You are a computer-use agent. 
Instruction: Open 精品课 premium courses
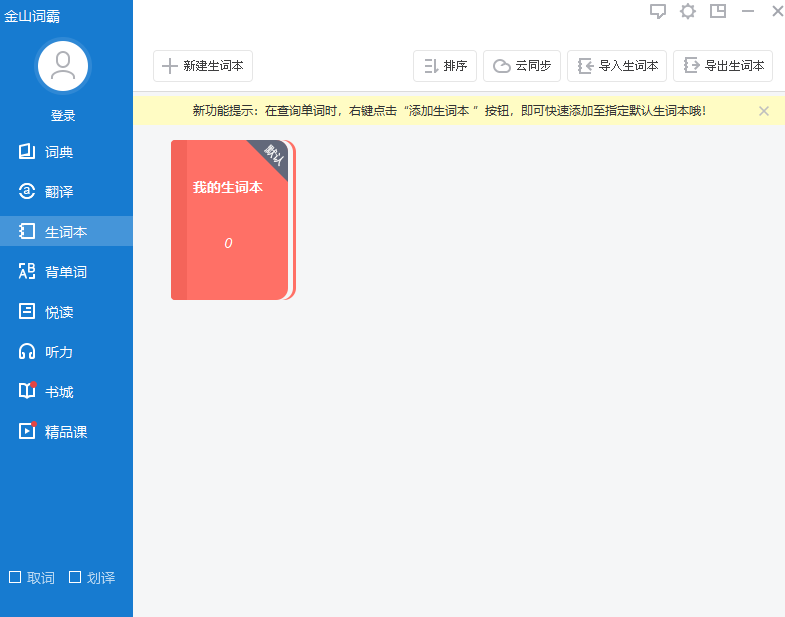65,432
